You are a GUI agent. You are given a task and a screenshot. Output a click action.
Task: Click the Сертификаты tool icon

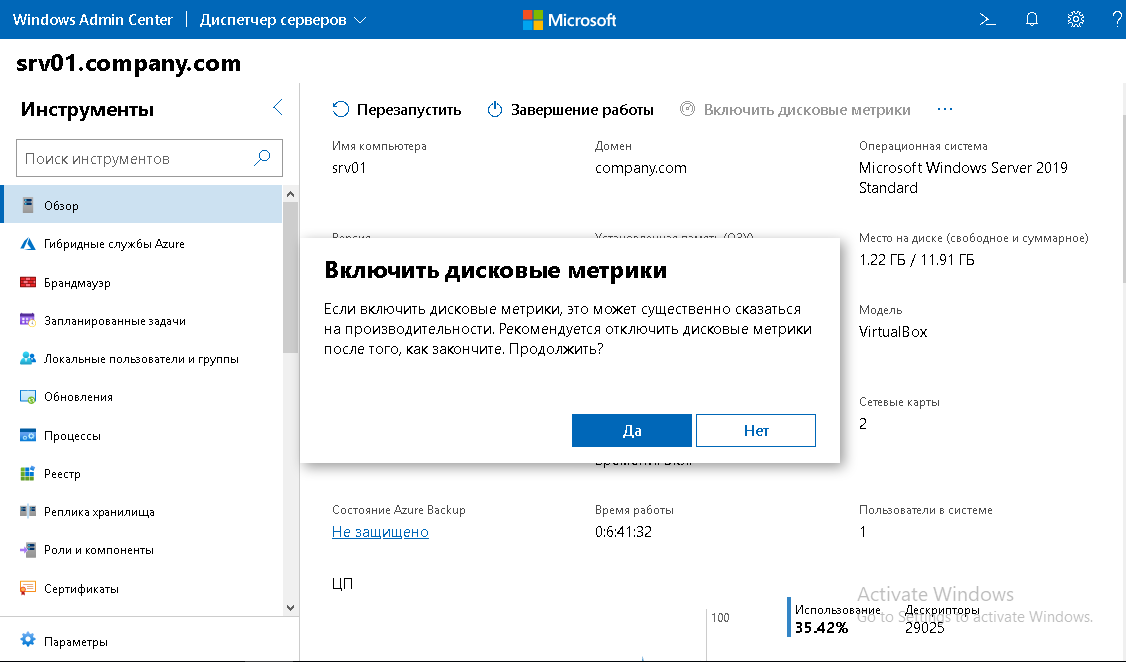[28, 588]
